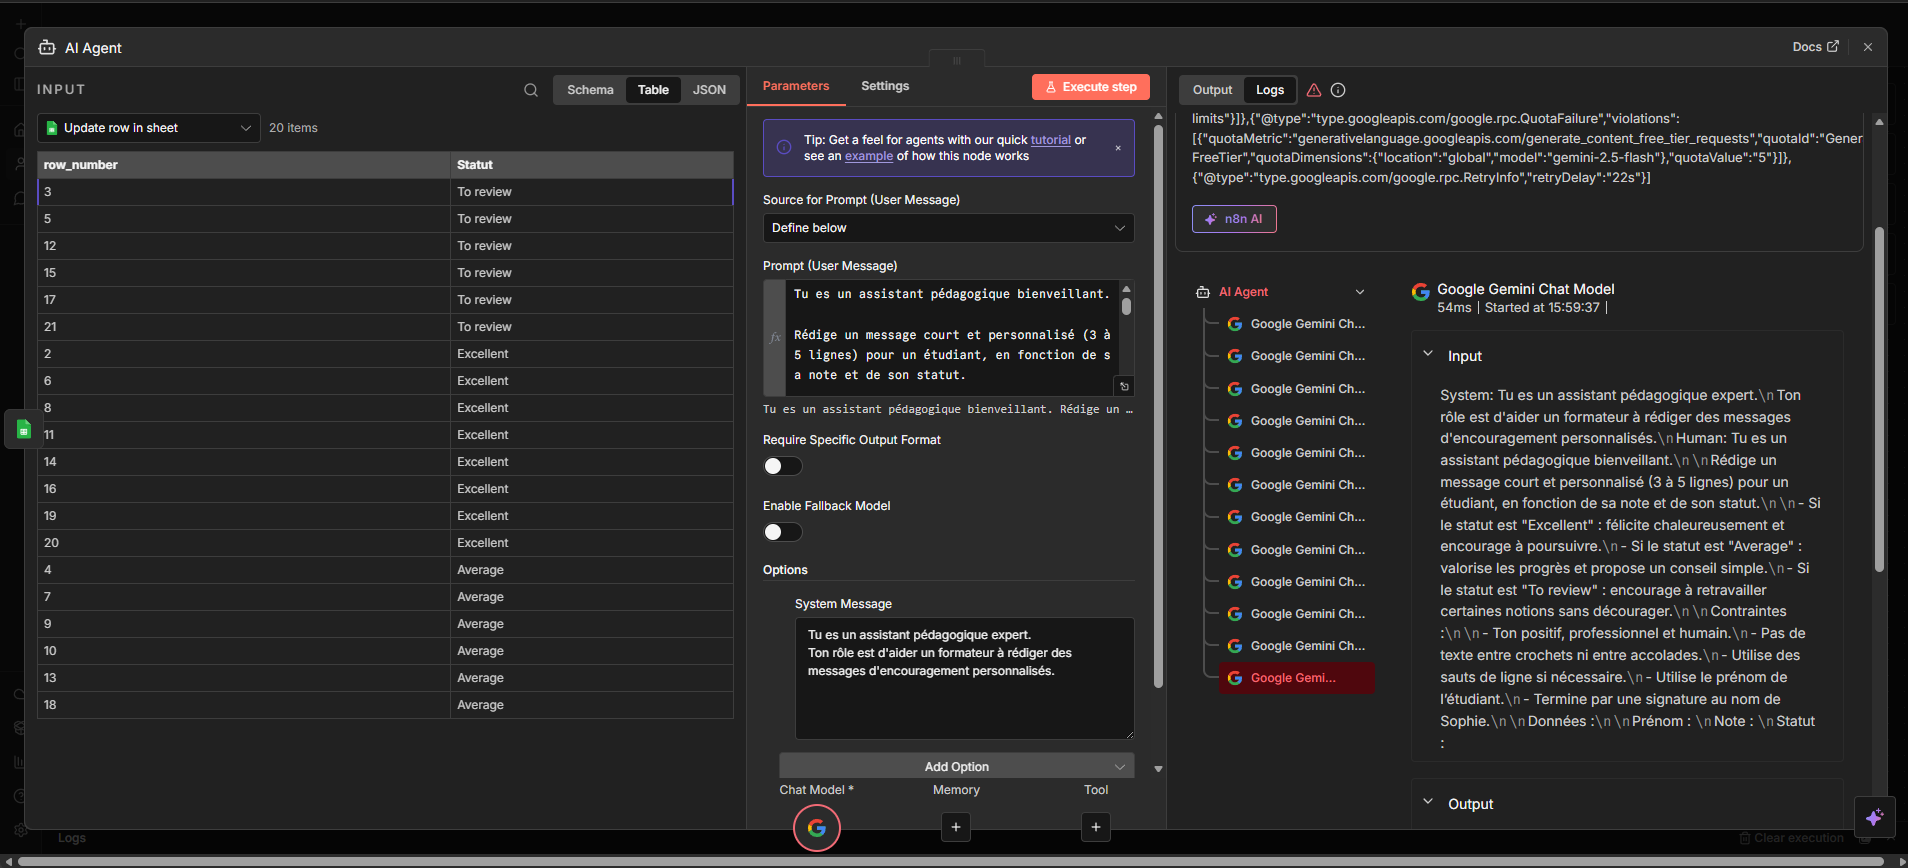This screenshot has height=868, width=1908.
Task: Enable Require Specific Output Format toggle
Action: (x=782, y=466)
